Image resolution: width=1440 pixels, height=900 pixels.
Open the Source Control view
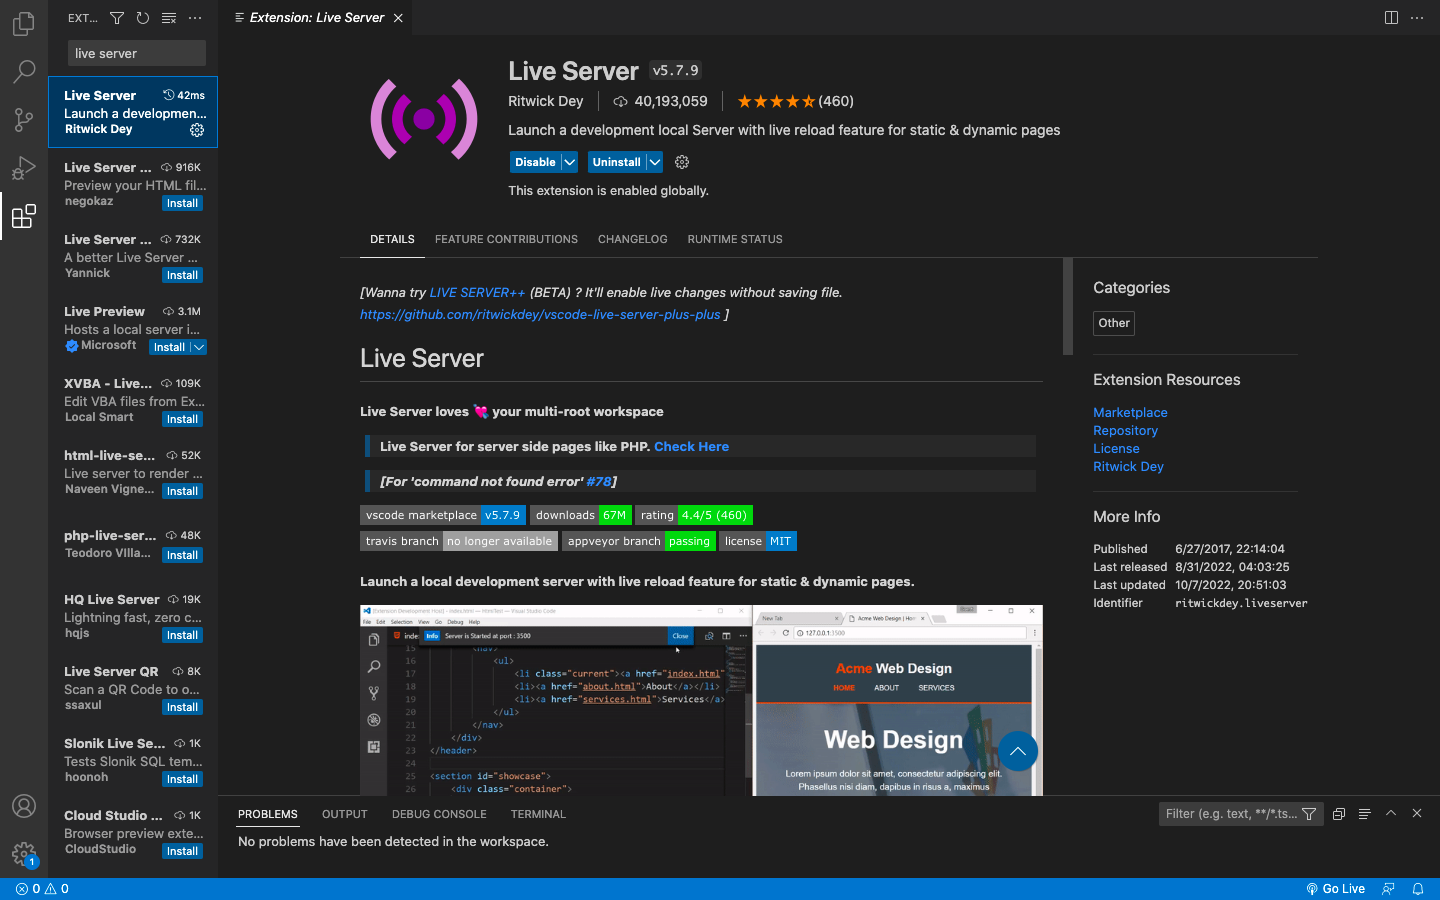click(24, 119)
